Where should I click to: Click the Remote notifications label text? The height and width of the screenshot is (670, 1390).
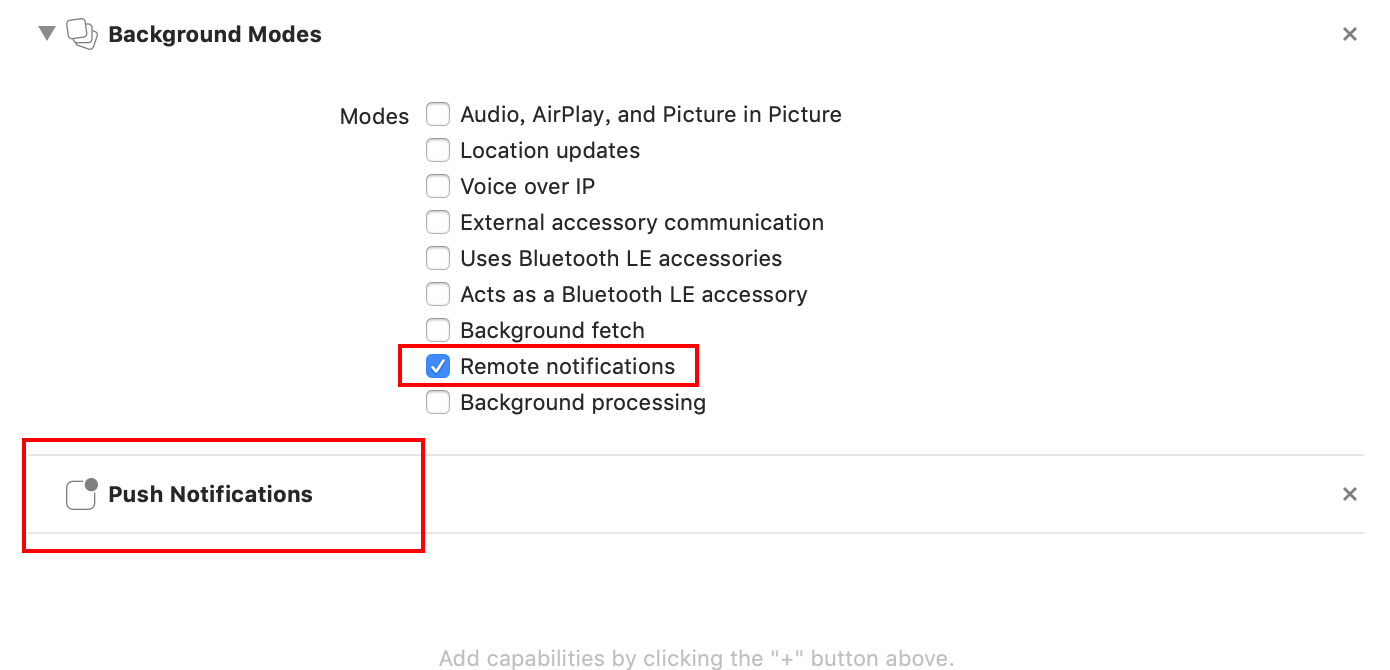(x=568, y=366)
